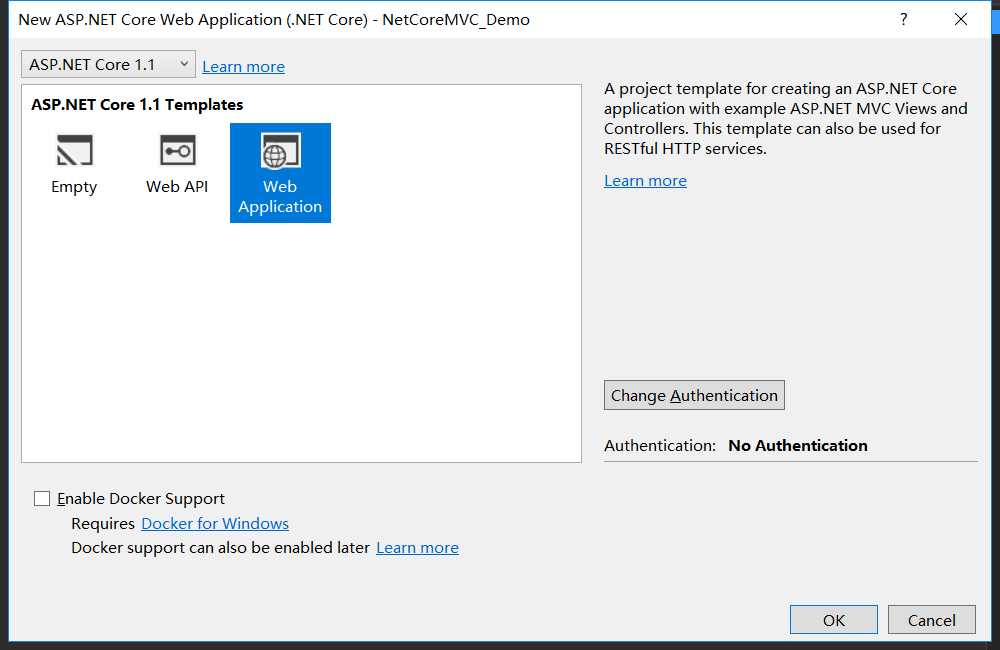Select the Web API template icon
Image resolution: width=1000 pixels, height=650 pixels.
click(x=177, y=151)
